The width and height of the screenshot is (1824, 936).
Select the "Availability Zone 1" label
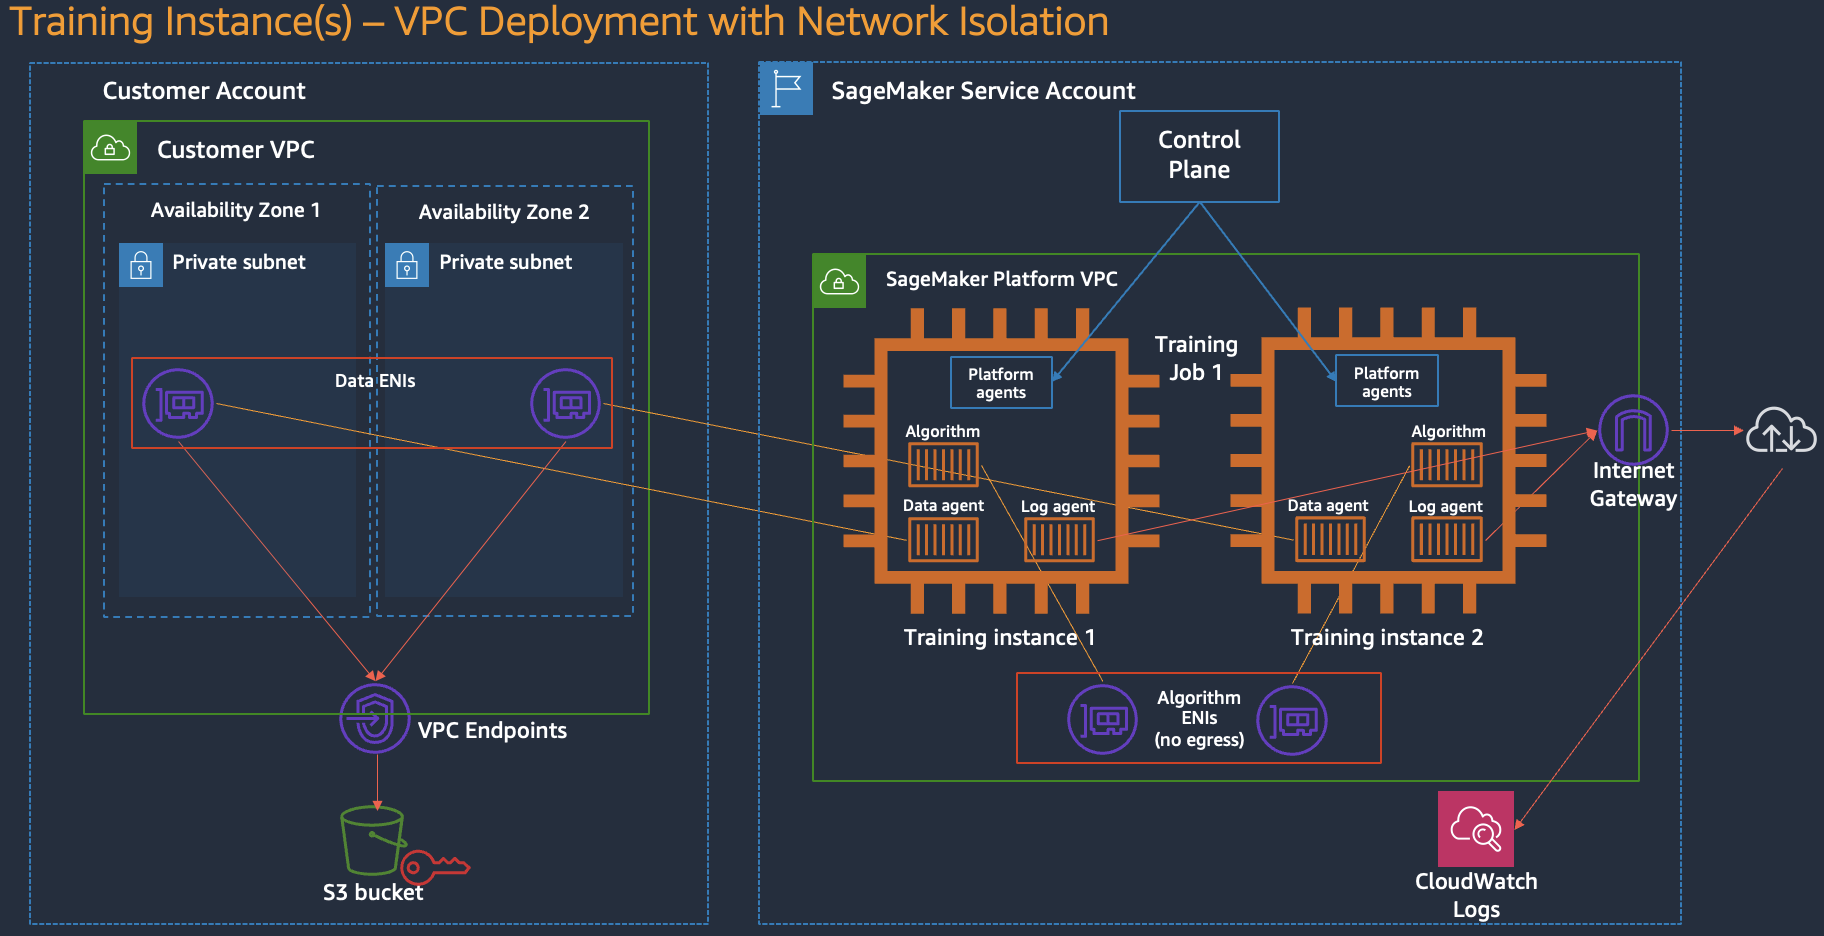point(235,210)
